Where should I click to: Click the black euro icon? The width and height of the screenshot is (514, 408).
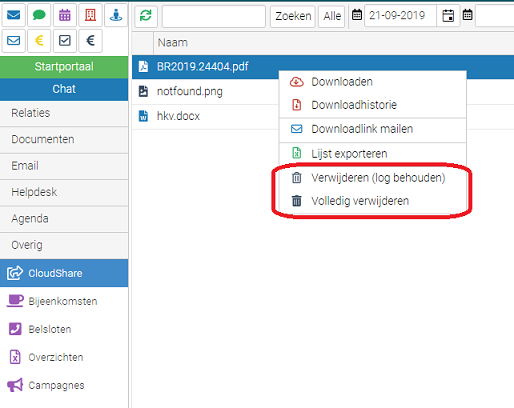click(x=90, y=41)
